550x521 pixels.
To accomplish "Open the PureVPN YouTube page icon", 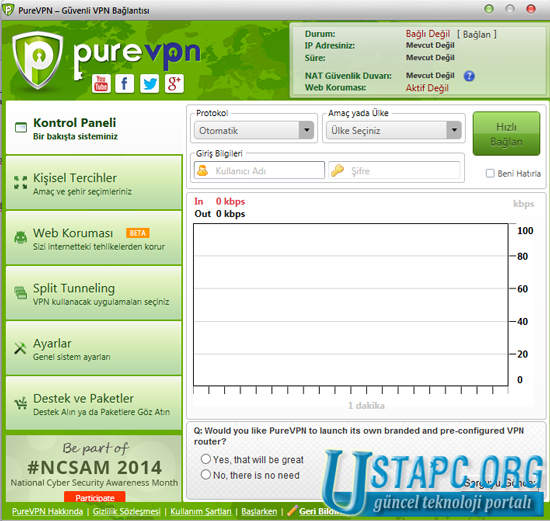I will point(101,84).
